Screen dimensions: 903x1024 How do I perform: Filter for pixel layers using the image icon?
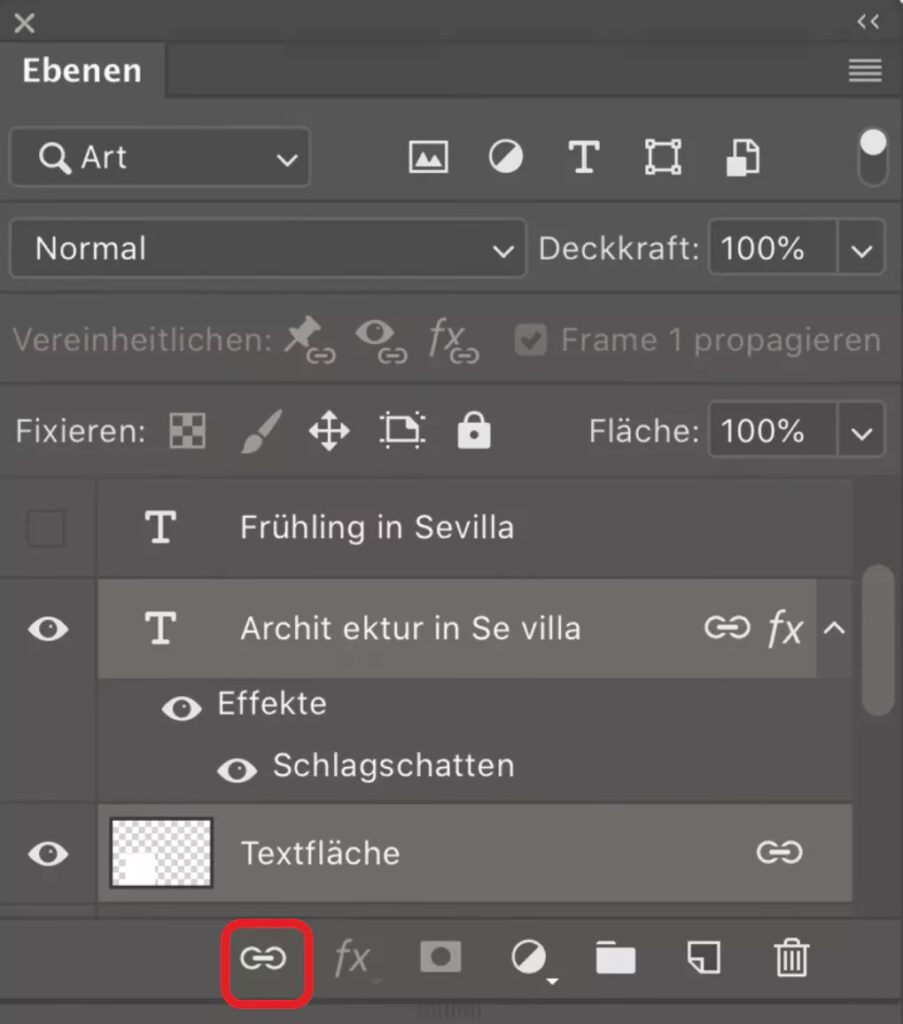point(428,157)
